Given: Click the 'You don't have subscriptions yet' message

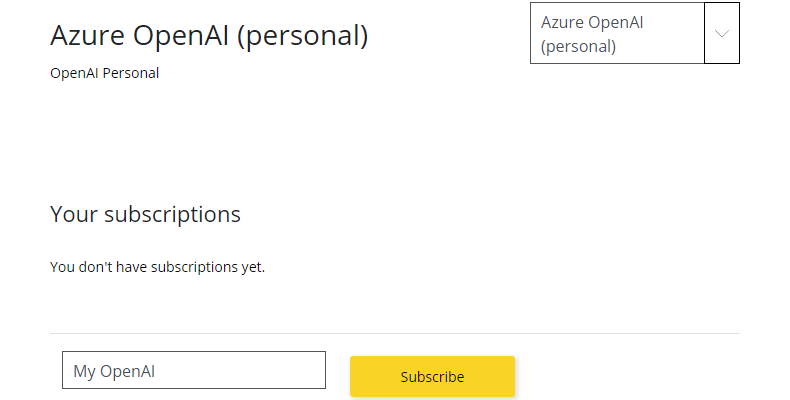Looking at the screenshot, I should (x=157, y=266).
